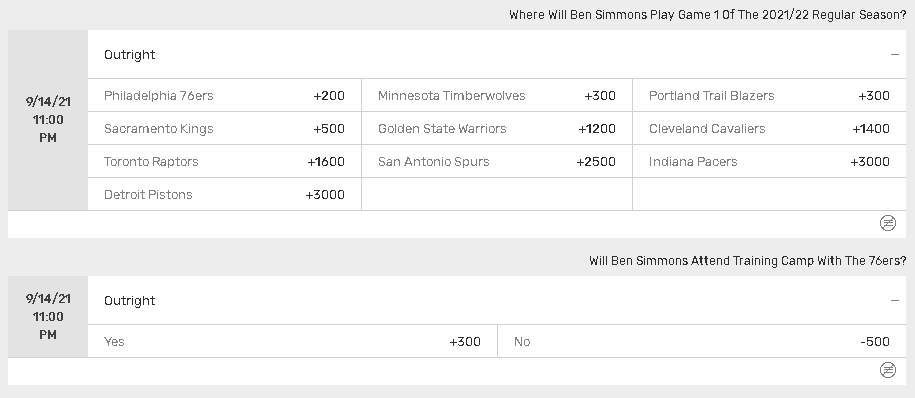Click the stats icon under the Training Camp market
Screen dimensions: 915x398
[x=888, y=370]
